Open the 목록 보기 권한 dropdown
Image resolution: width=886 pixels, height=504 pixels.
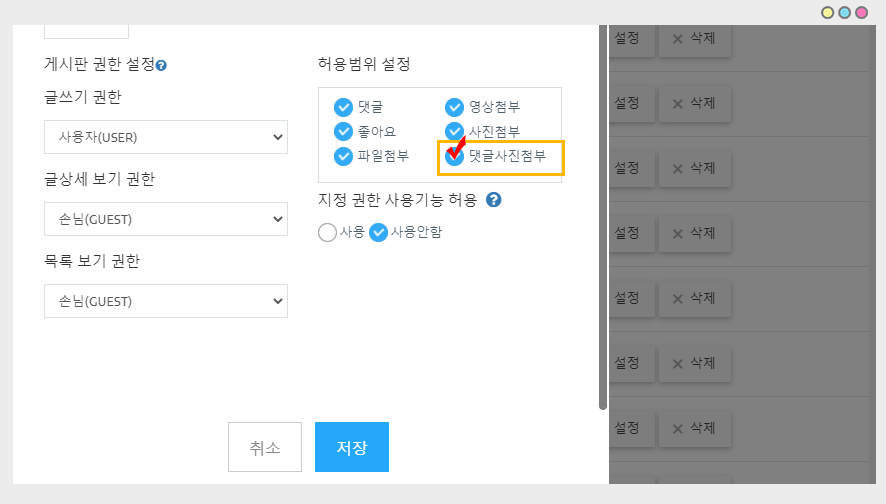[166, 301]
